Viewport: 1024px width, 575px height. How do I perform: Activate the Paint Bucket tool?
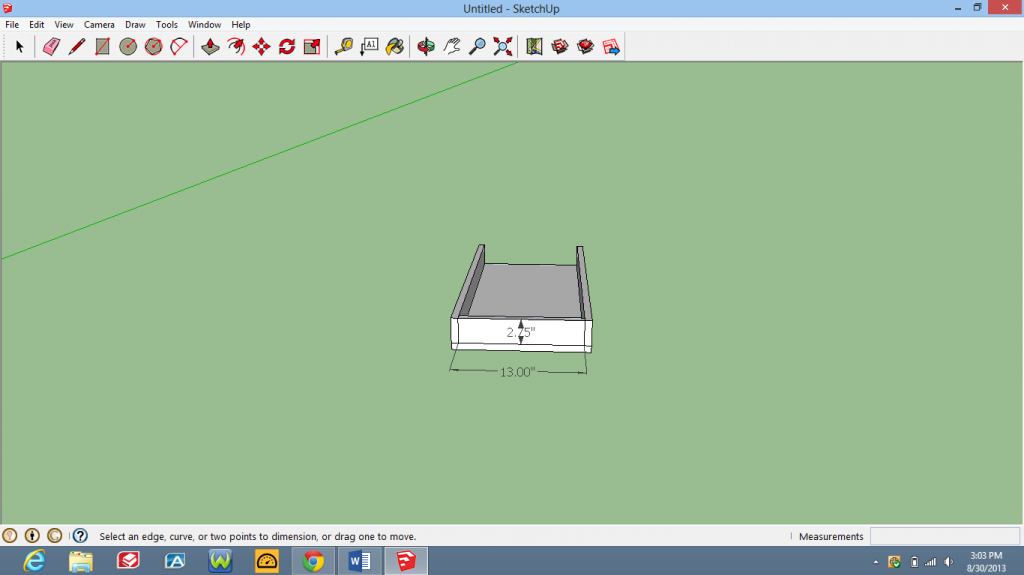pos(394,46)
